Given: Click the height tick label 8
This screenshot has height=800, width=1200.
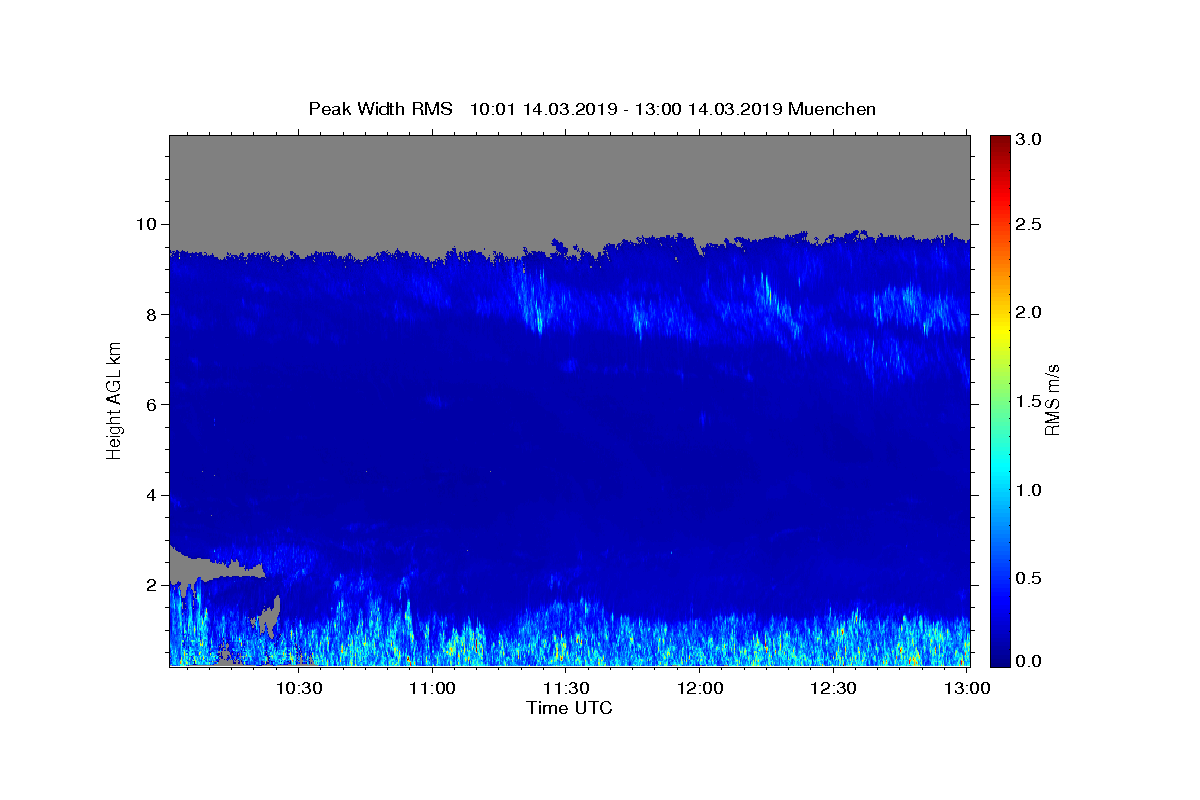Looking at the screenshot, I should pos(152,314).
